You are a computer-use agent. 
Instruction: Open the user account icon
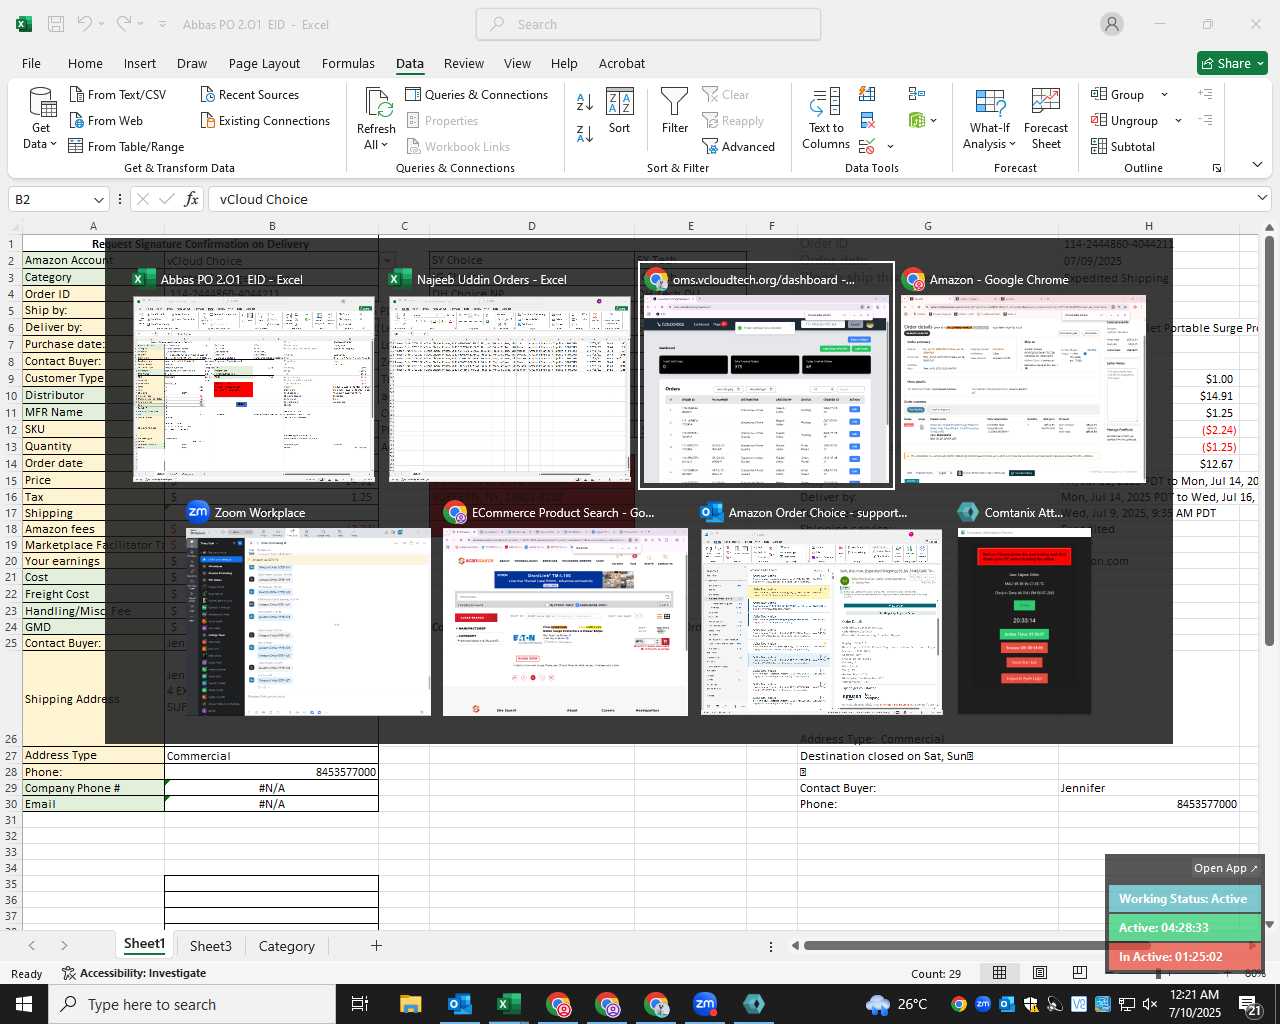(x=1112, y=24)
